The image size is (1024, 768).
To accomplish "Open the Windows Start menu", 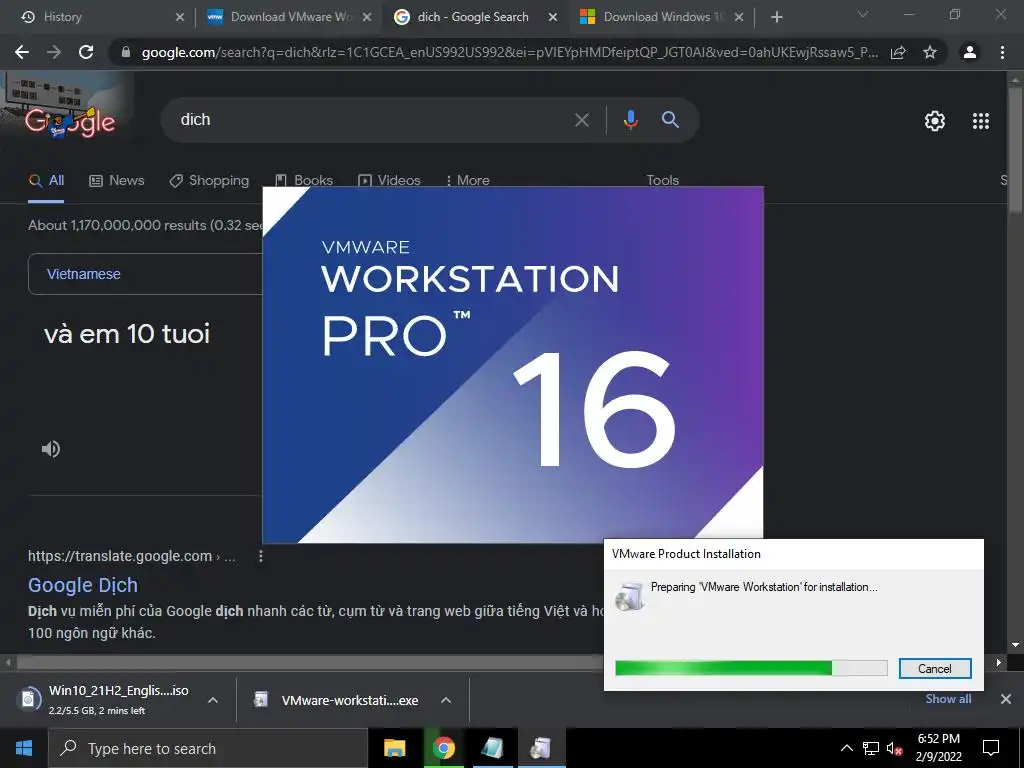I will click(24, 748).
